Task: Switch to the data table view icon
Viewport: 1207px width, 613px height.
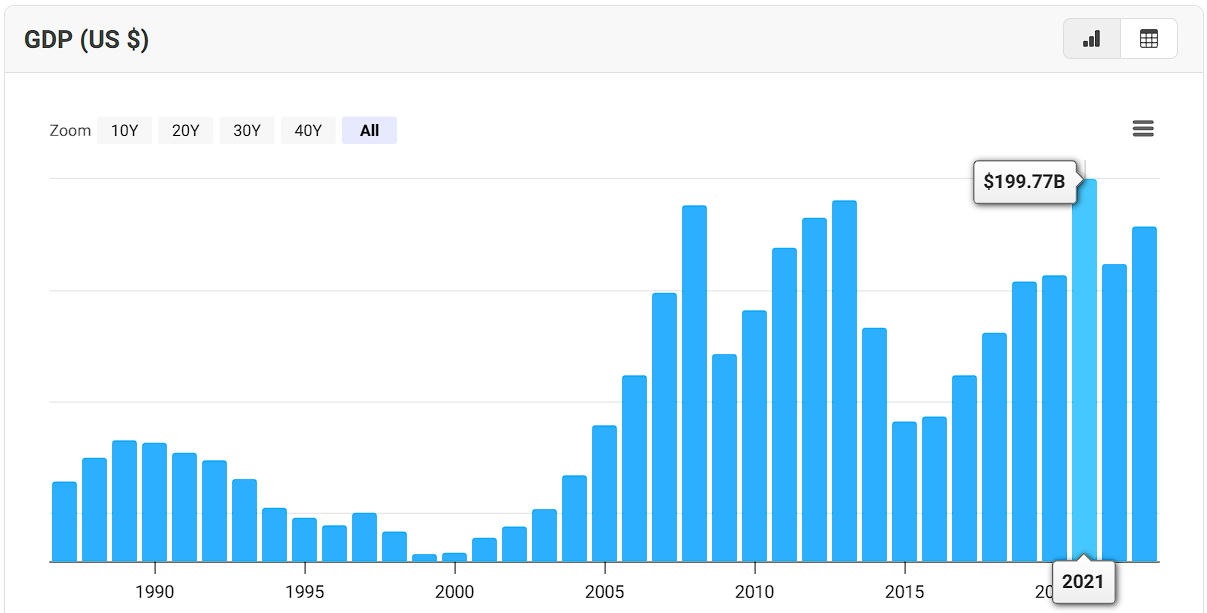Action: tap(1149, 39)
